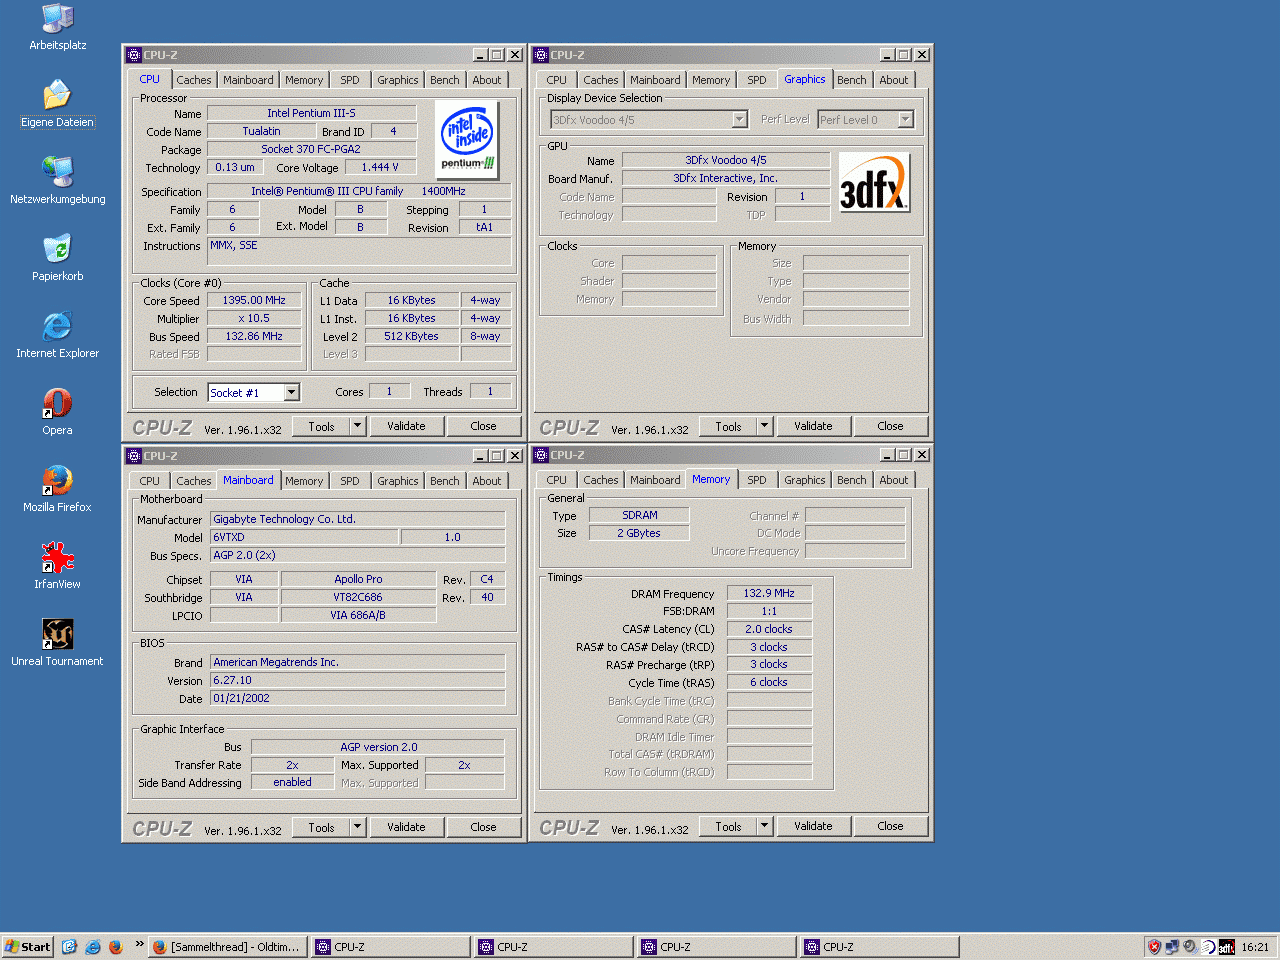Click the DRAM Frequency 132.9 MHz field

[769, 593]
